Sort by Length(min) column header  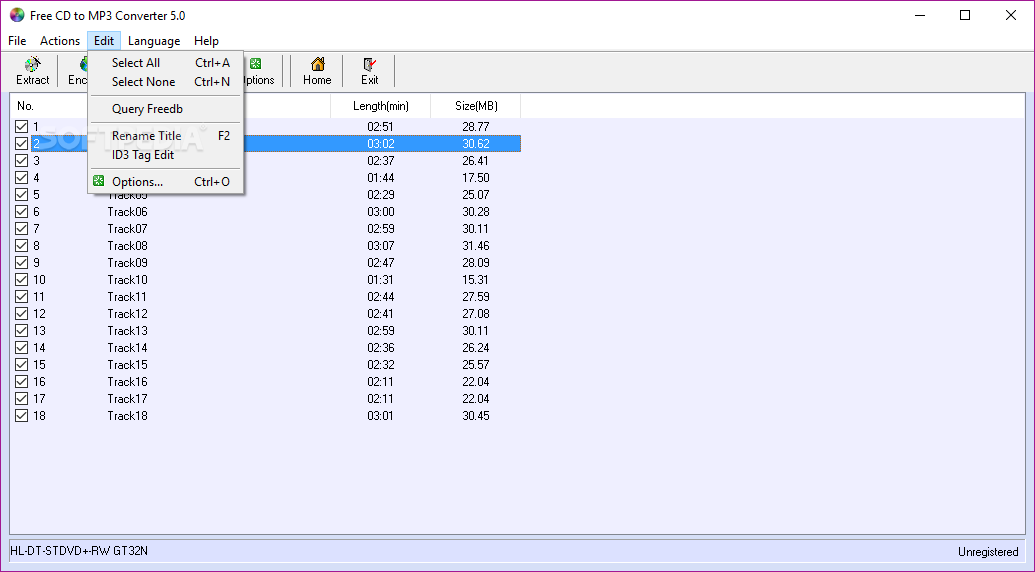(x=380, y=106)
